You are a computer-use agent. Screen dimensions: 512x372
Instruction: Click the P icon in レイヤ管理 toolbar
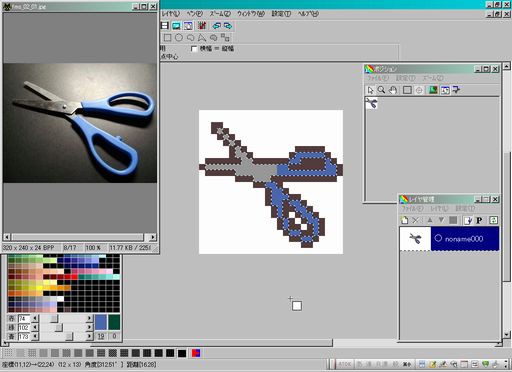pos(479,220)
